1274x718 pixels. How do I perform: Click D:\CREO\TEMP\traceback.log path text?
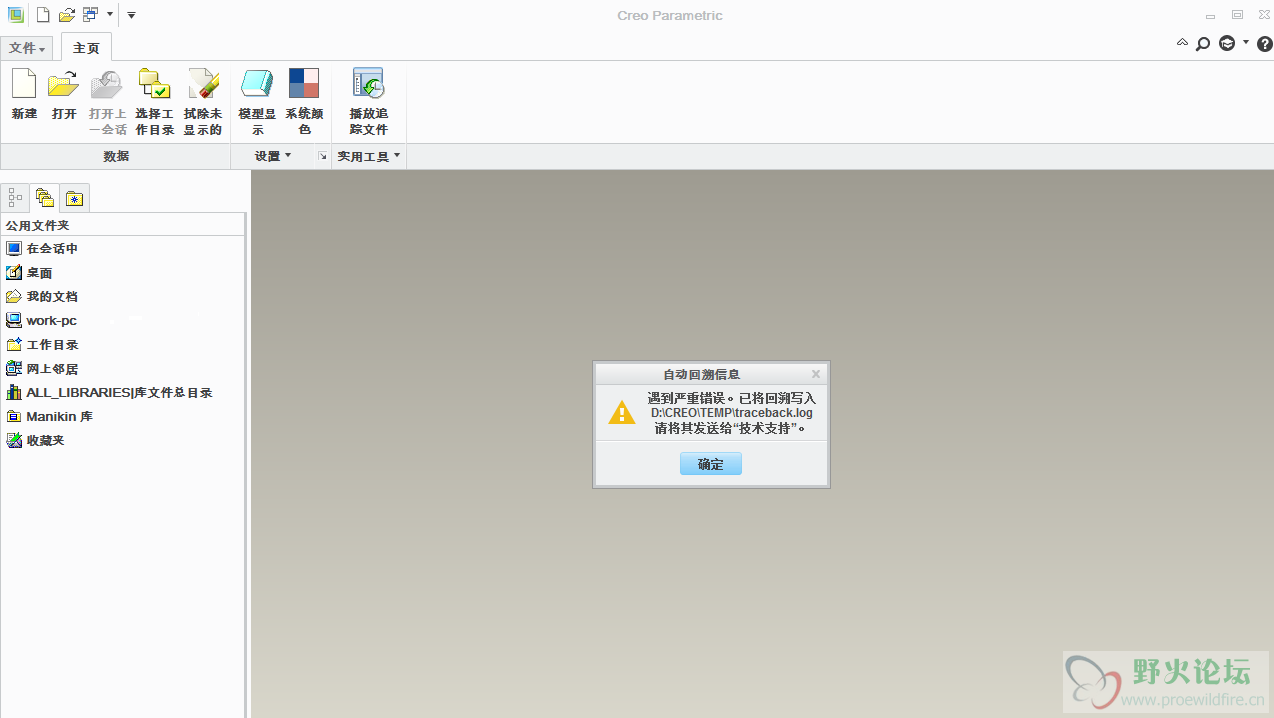[x=732, y=413]
